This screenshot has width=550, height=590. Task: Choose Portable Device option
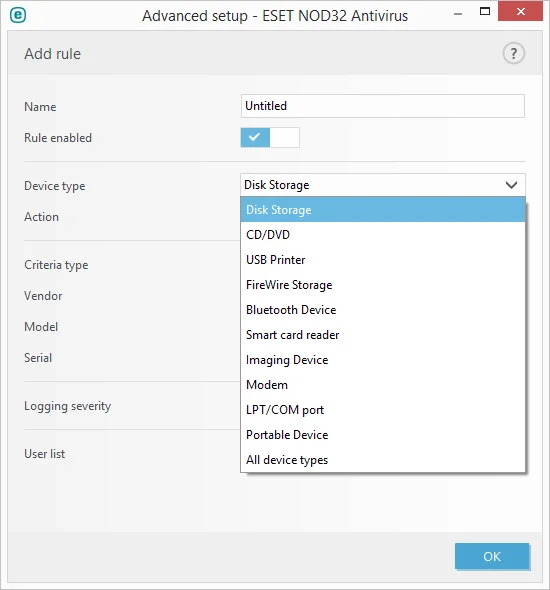point(383,435)
